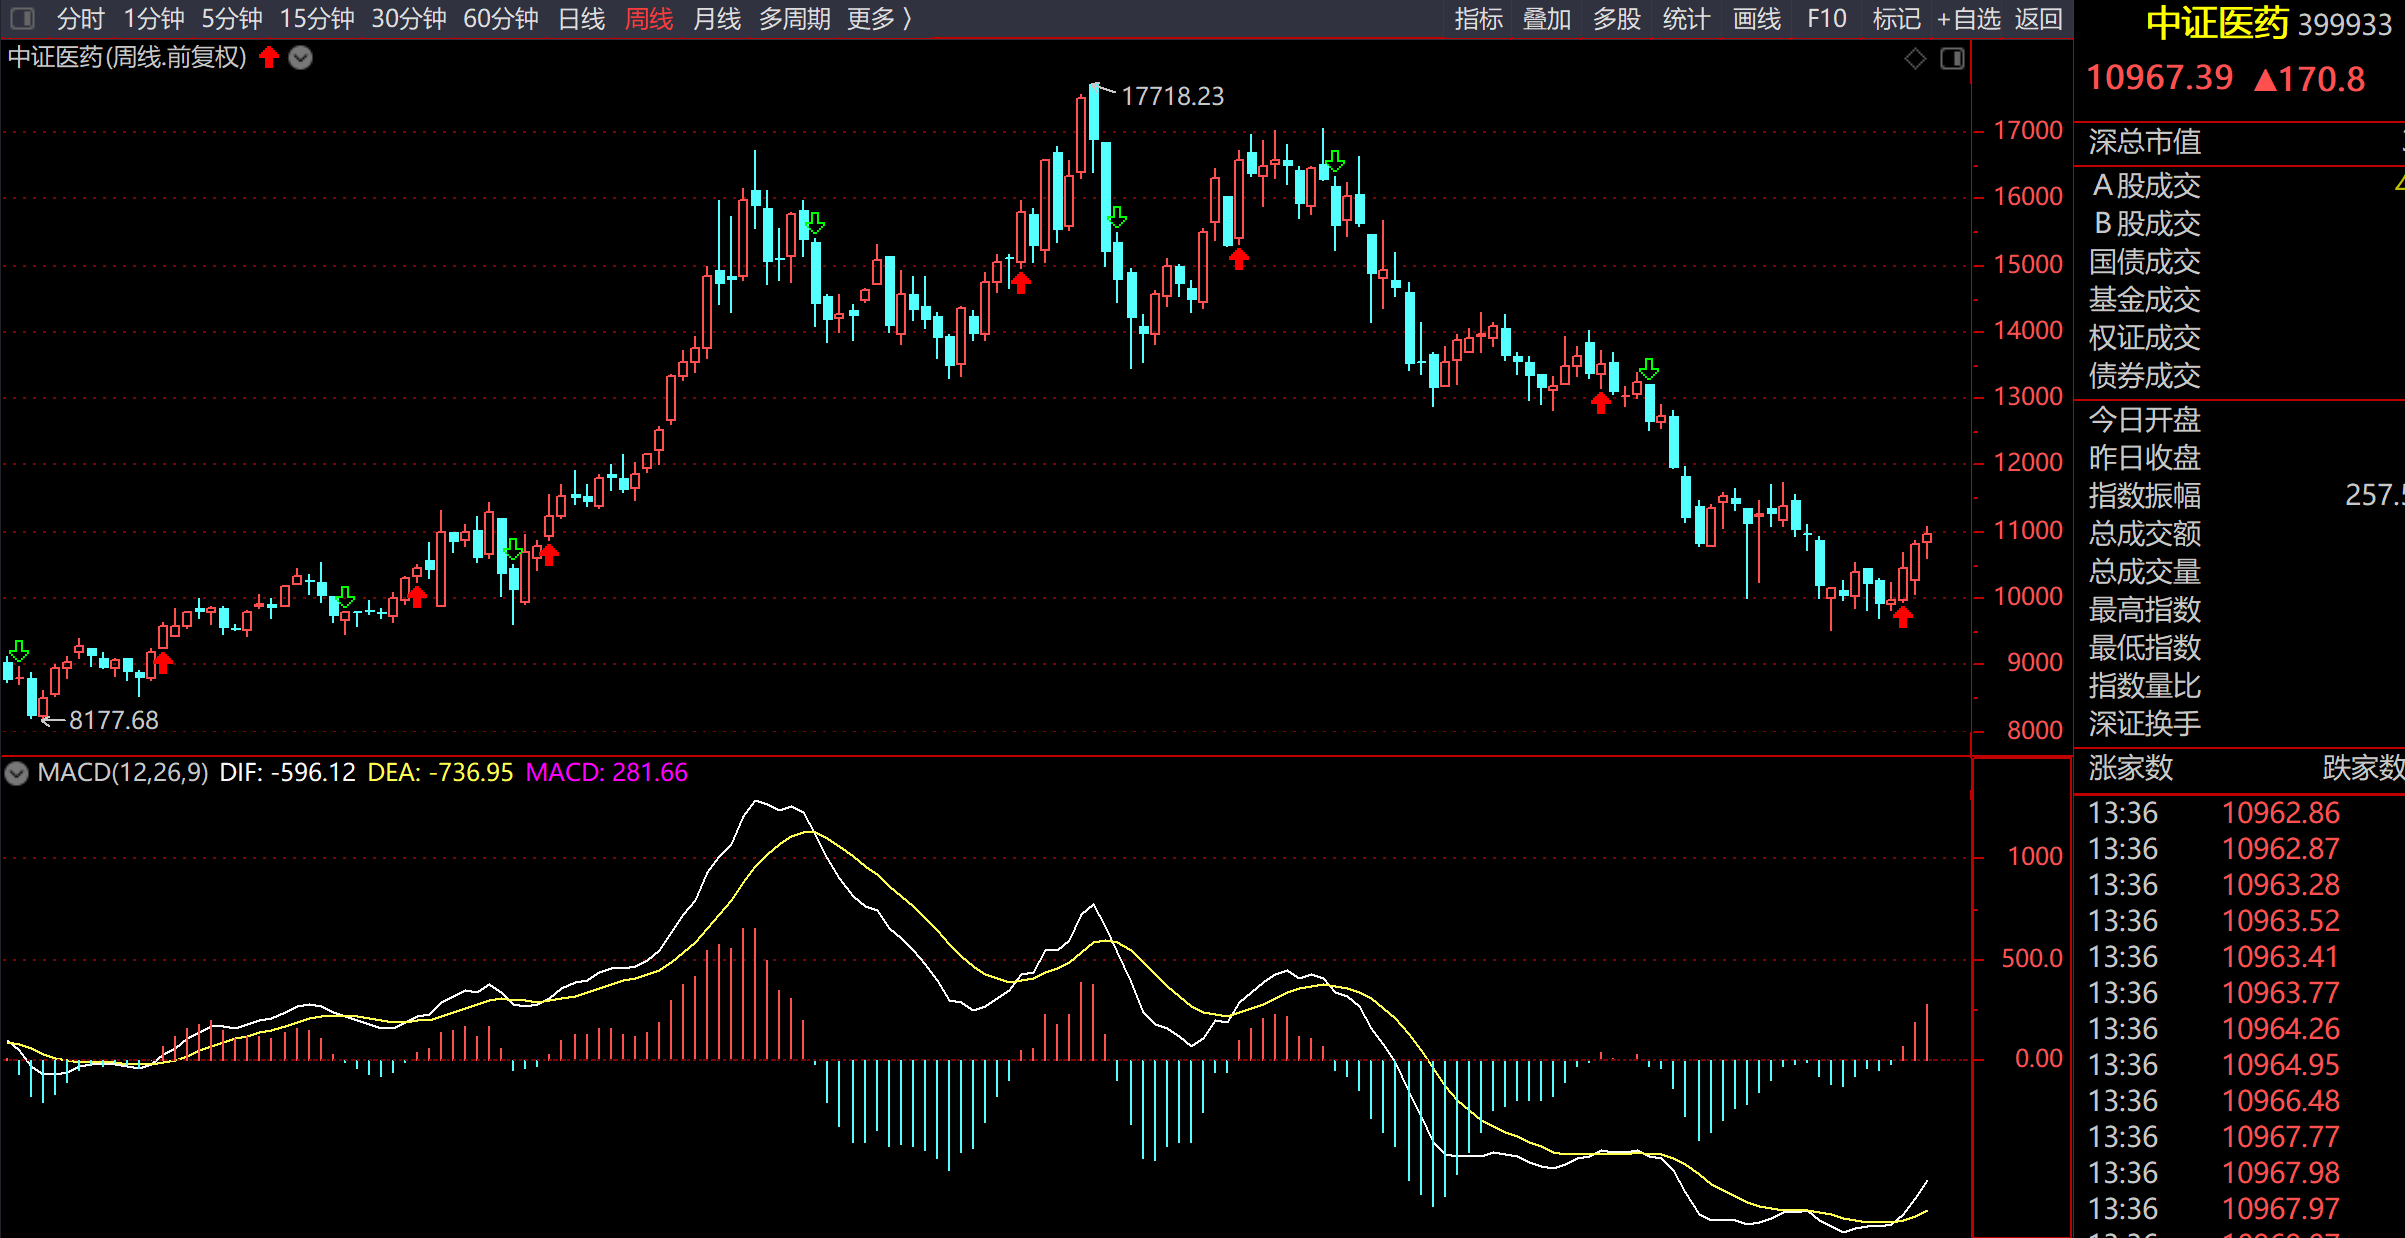Click the DIF: -596.12 value

tap(287, 773)
